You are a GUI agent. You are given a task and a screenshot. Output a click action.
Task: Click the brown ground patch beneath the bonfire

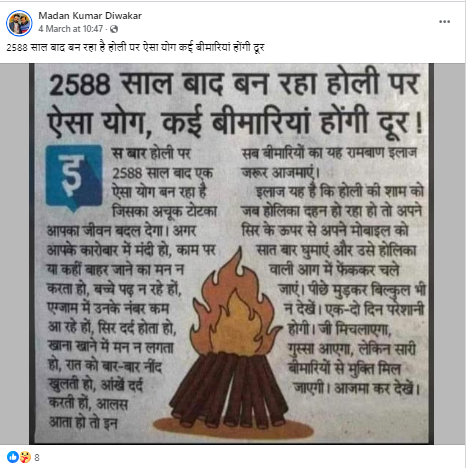pos(233,429)
